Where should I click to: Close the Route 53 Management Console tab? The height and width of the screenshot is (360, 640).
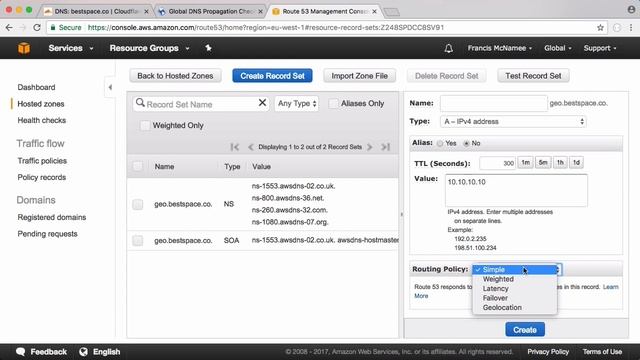[x=374, y=12]
